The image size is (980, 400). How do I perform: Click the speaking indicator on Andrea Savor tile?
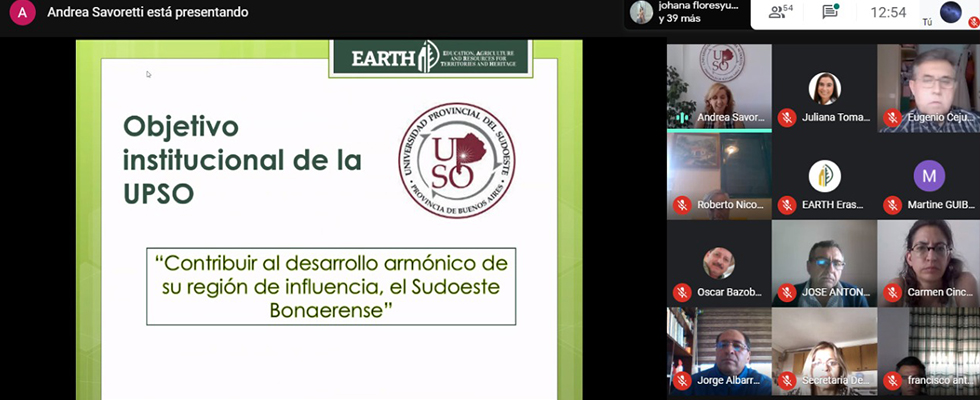(682, 117)
